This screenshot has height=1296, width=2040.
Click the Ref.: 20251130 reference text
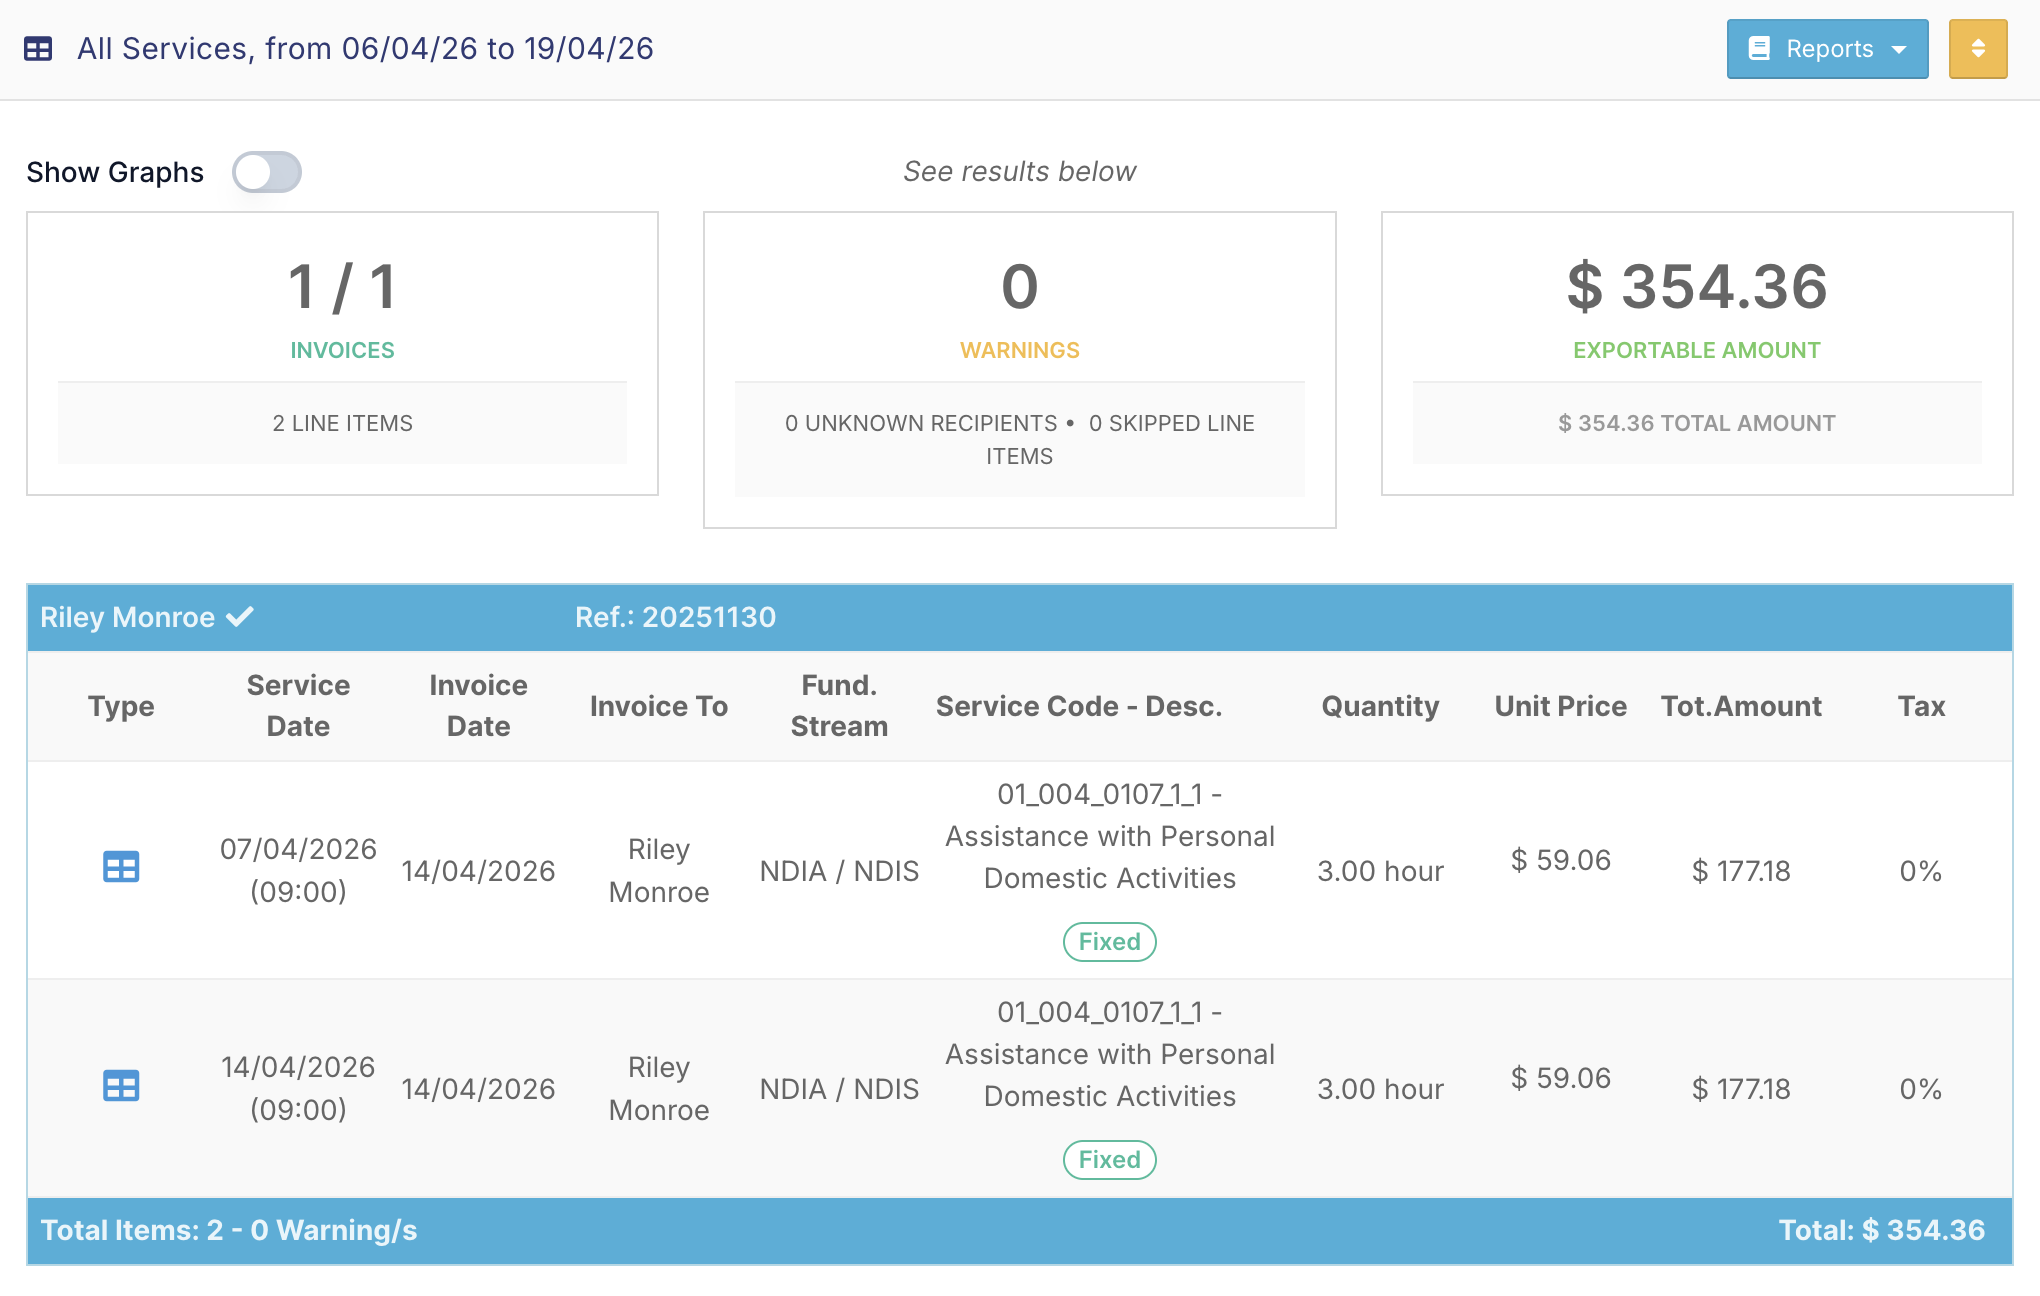point(675,617)
